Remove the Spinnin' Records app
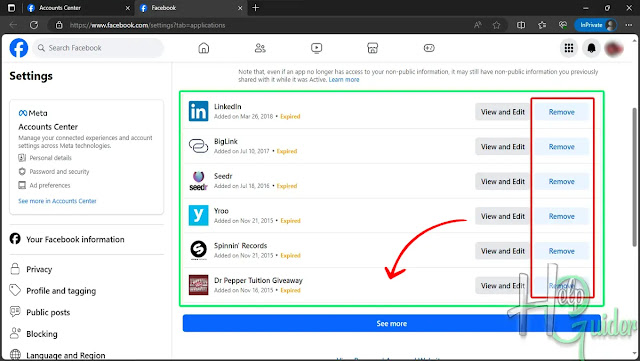This screenshot has width=640, height=361. click(562, 251)
